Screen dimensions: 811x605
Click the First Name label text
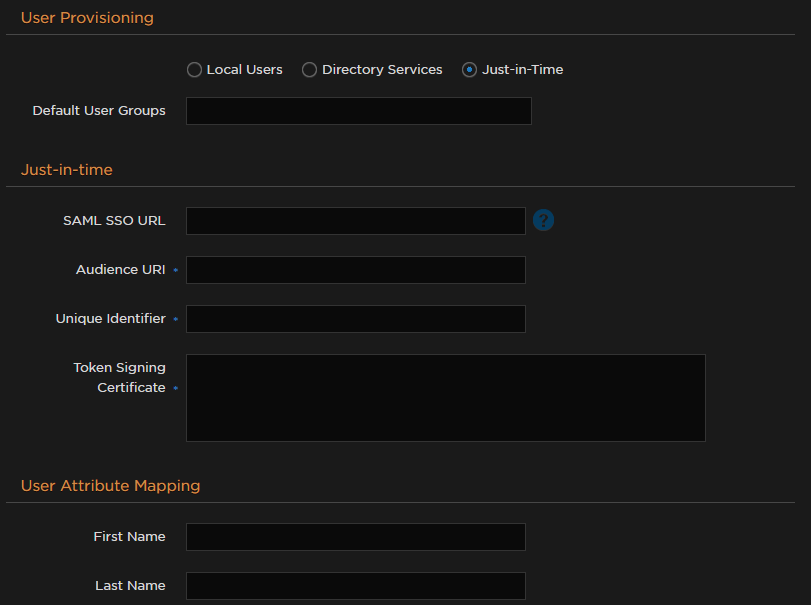pyautogui.click(x=129, y=537)
